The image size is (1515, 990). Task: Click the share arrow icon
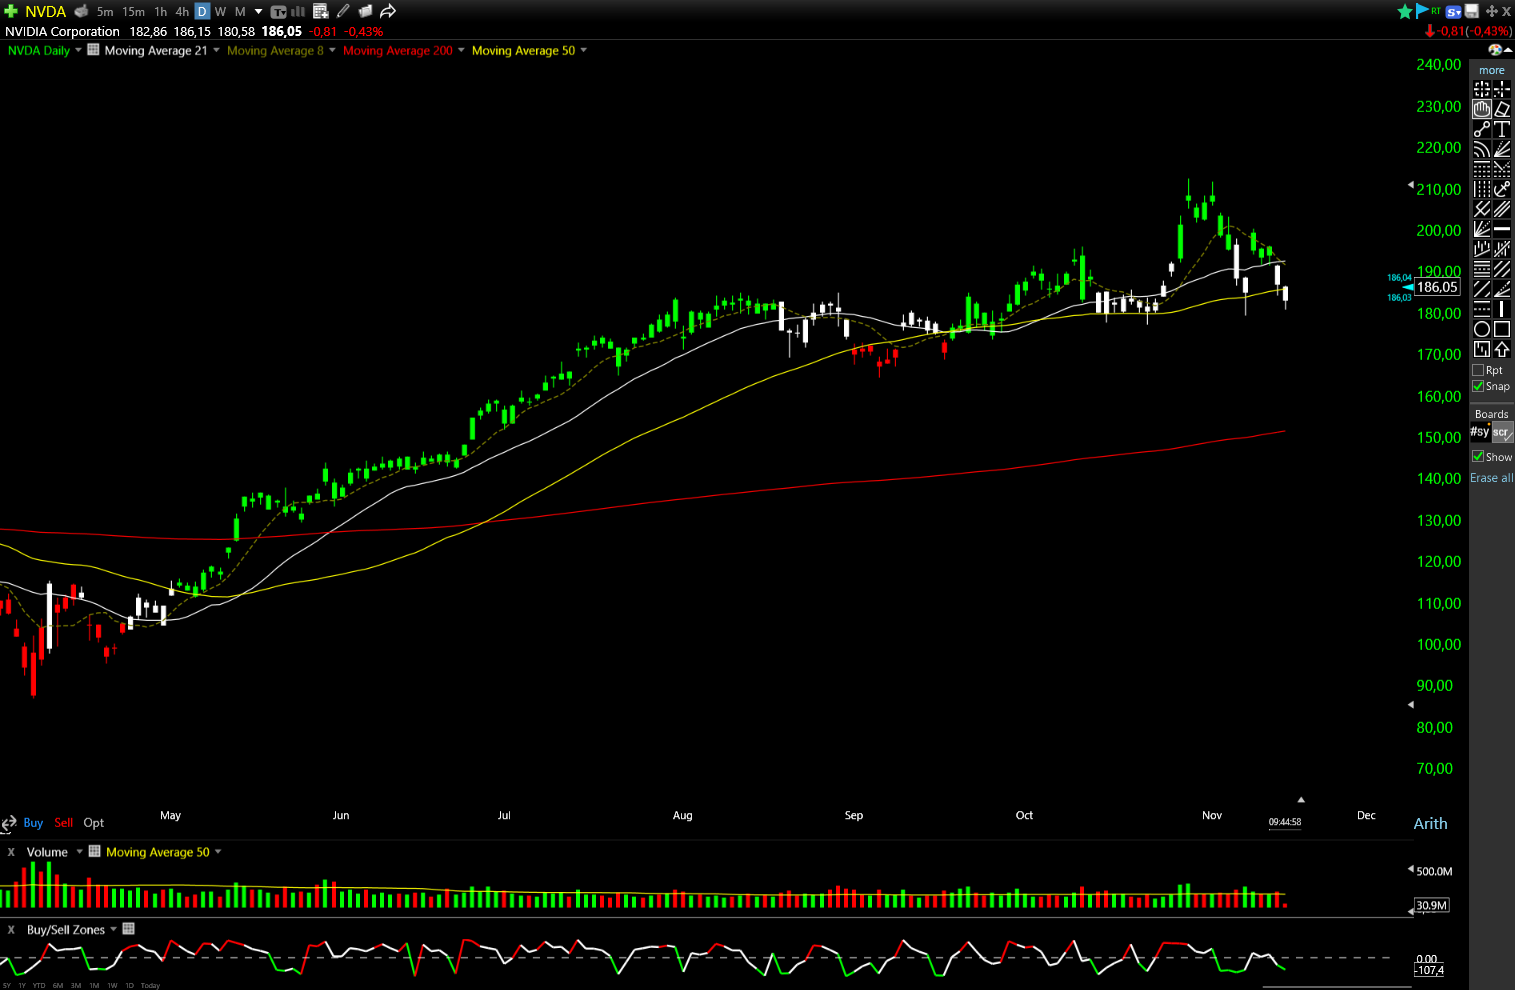[388, 11]
